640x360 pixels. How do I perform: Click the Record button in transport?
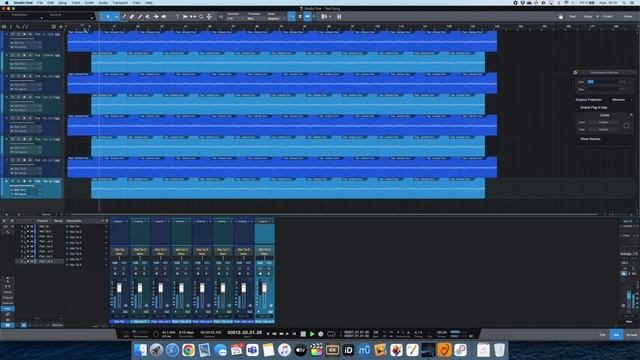coord(321,334)
